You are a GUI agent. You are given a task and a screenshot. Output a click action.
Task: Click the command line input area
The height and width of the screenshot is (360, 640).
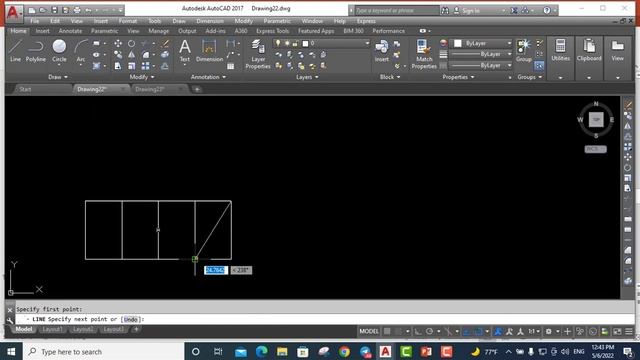[324, 319]
